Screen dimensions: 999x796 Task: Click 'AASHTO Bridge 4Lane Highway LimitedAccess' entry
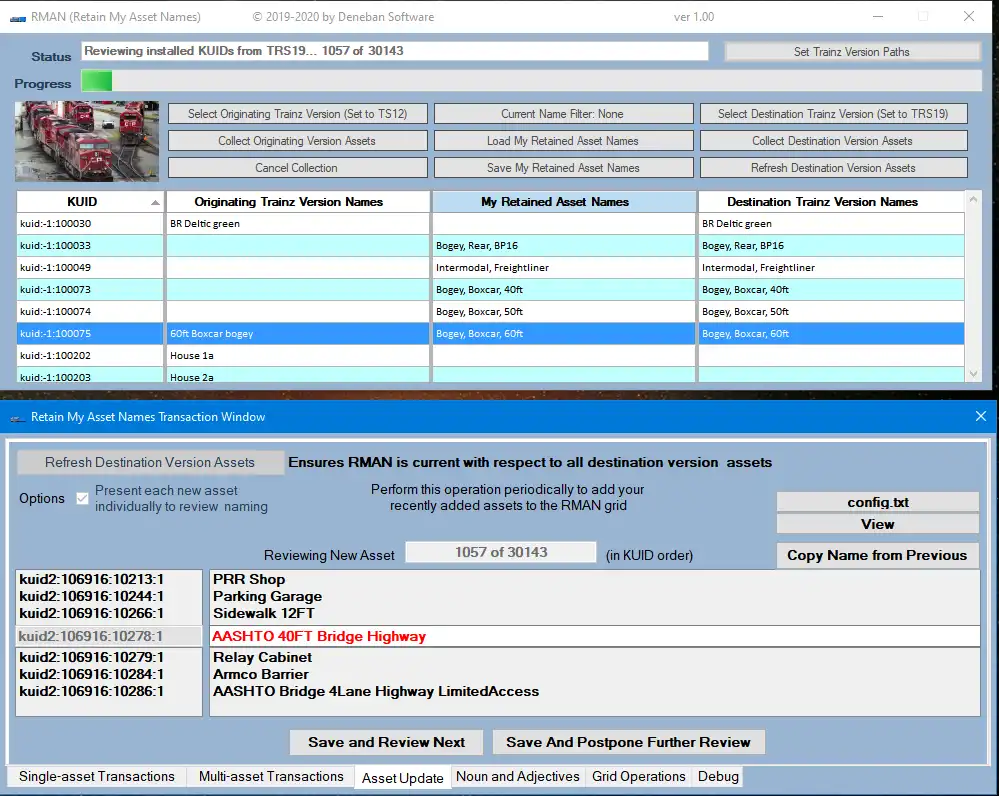pos(376,691)
